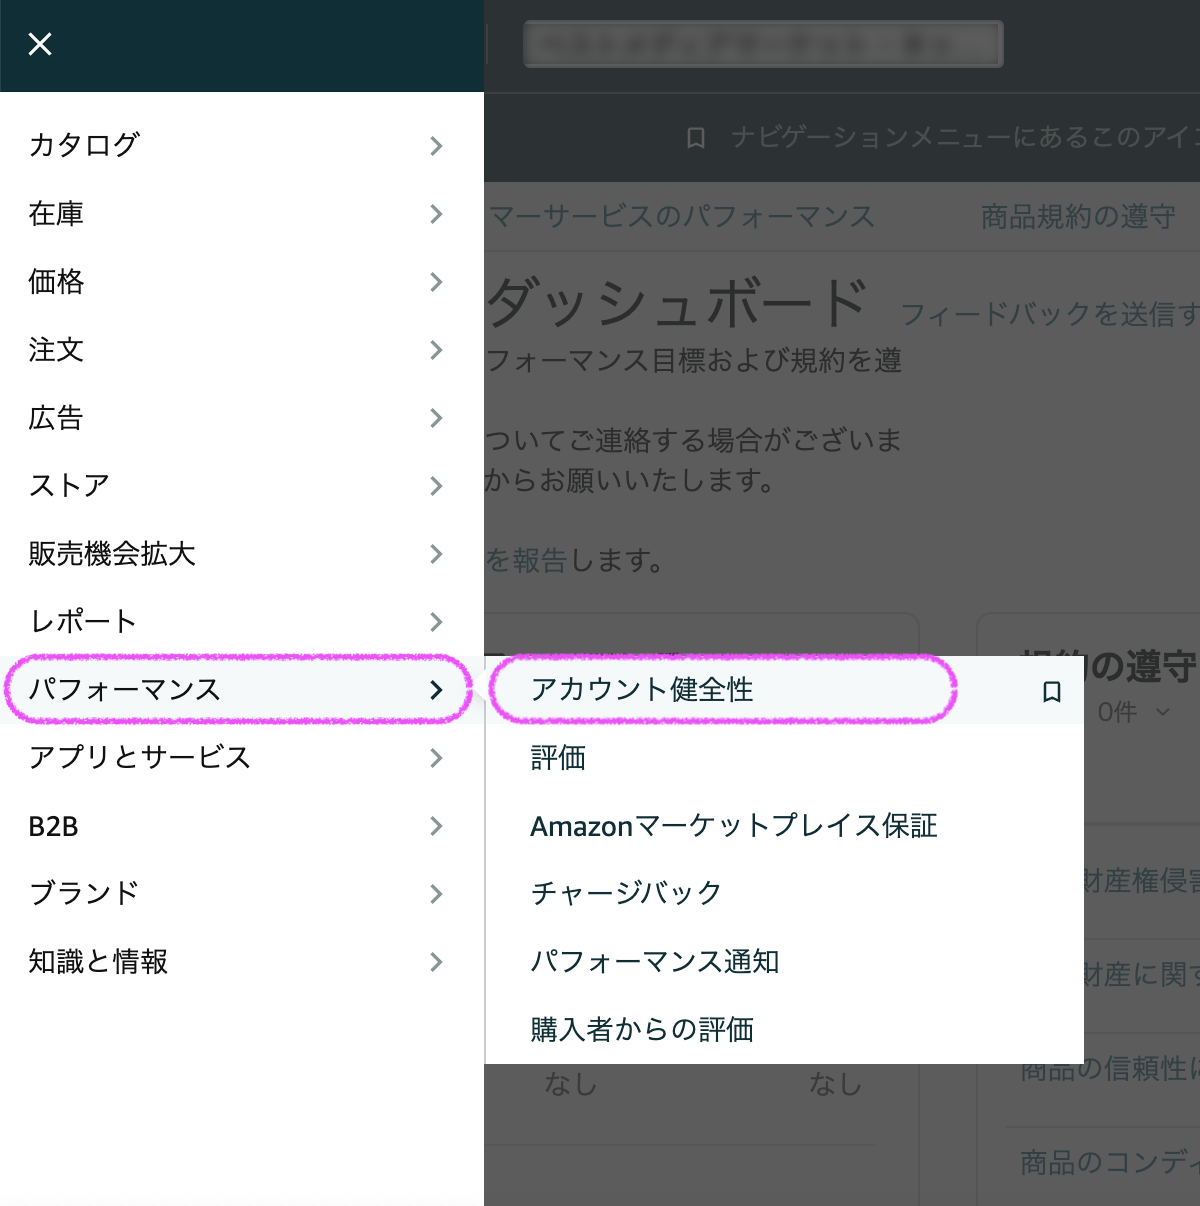The height and width of the screenshot is (1206, 1200).
Task: Bookmark the アカウント健全性 menu item
Action: click(x=1051, y=691)
